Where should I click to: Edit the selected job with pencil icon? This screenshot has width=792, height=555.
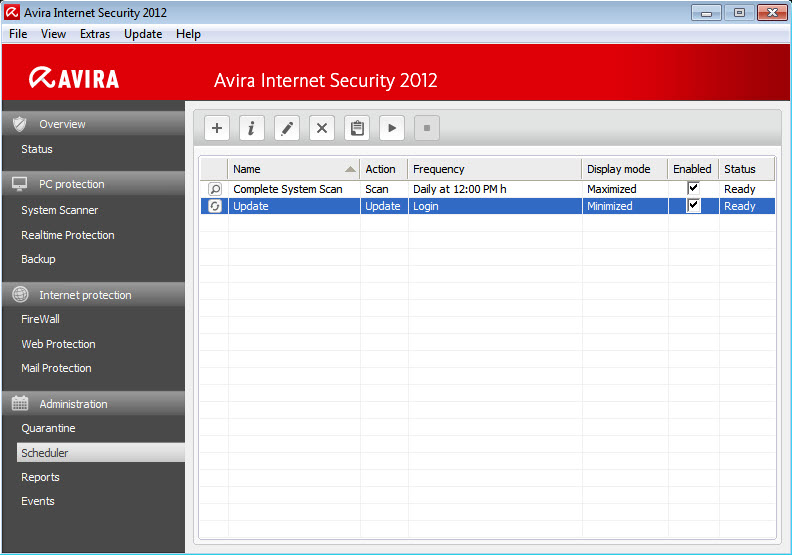[x=286, y=128]
